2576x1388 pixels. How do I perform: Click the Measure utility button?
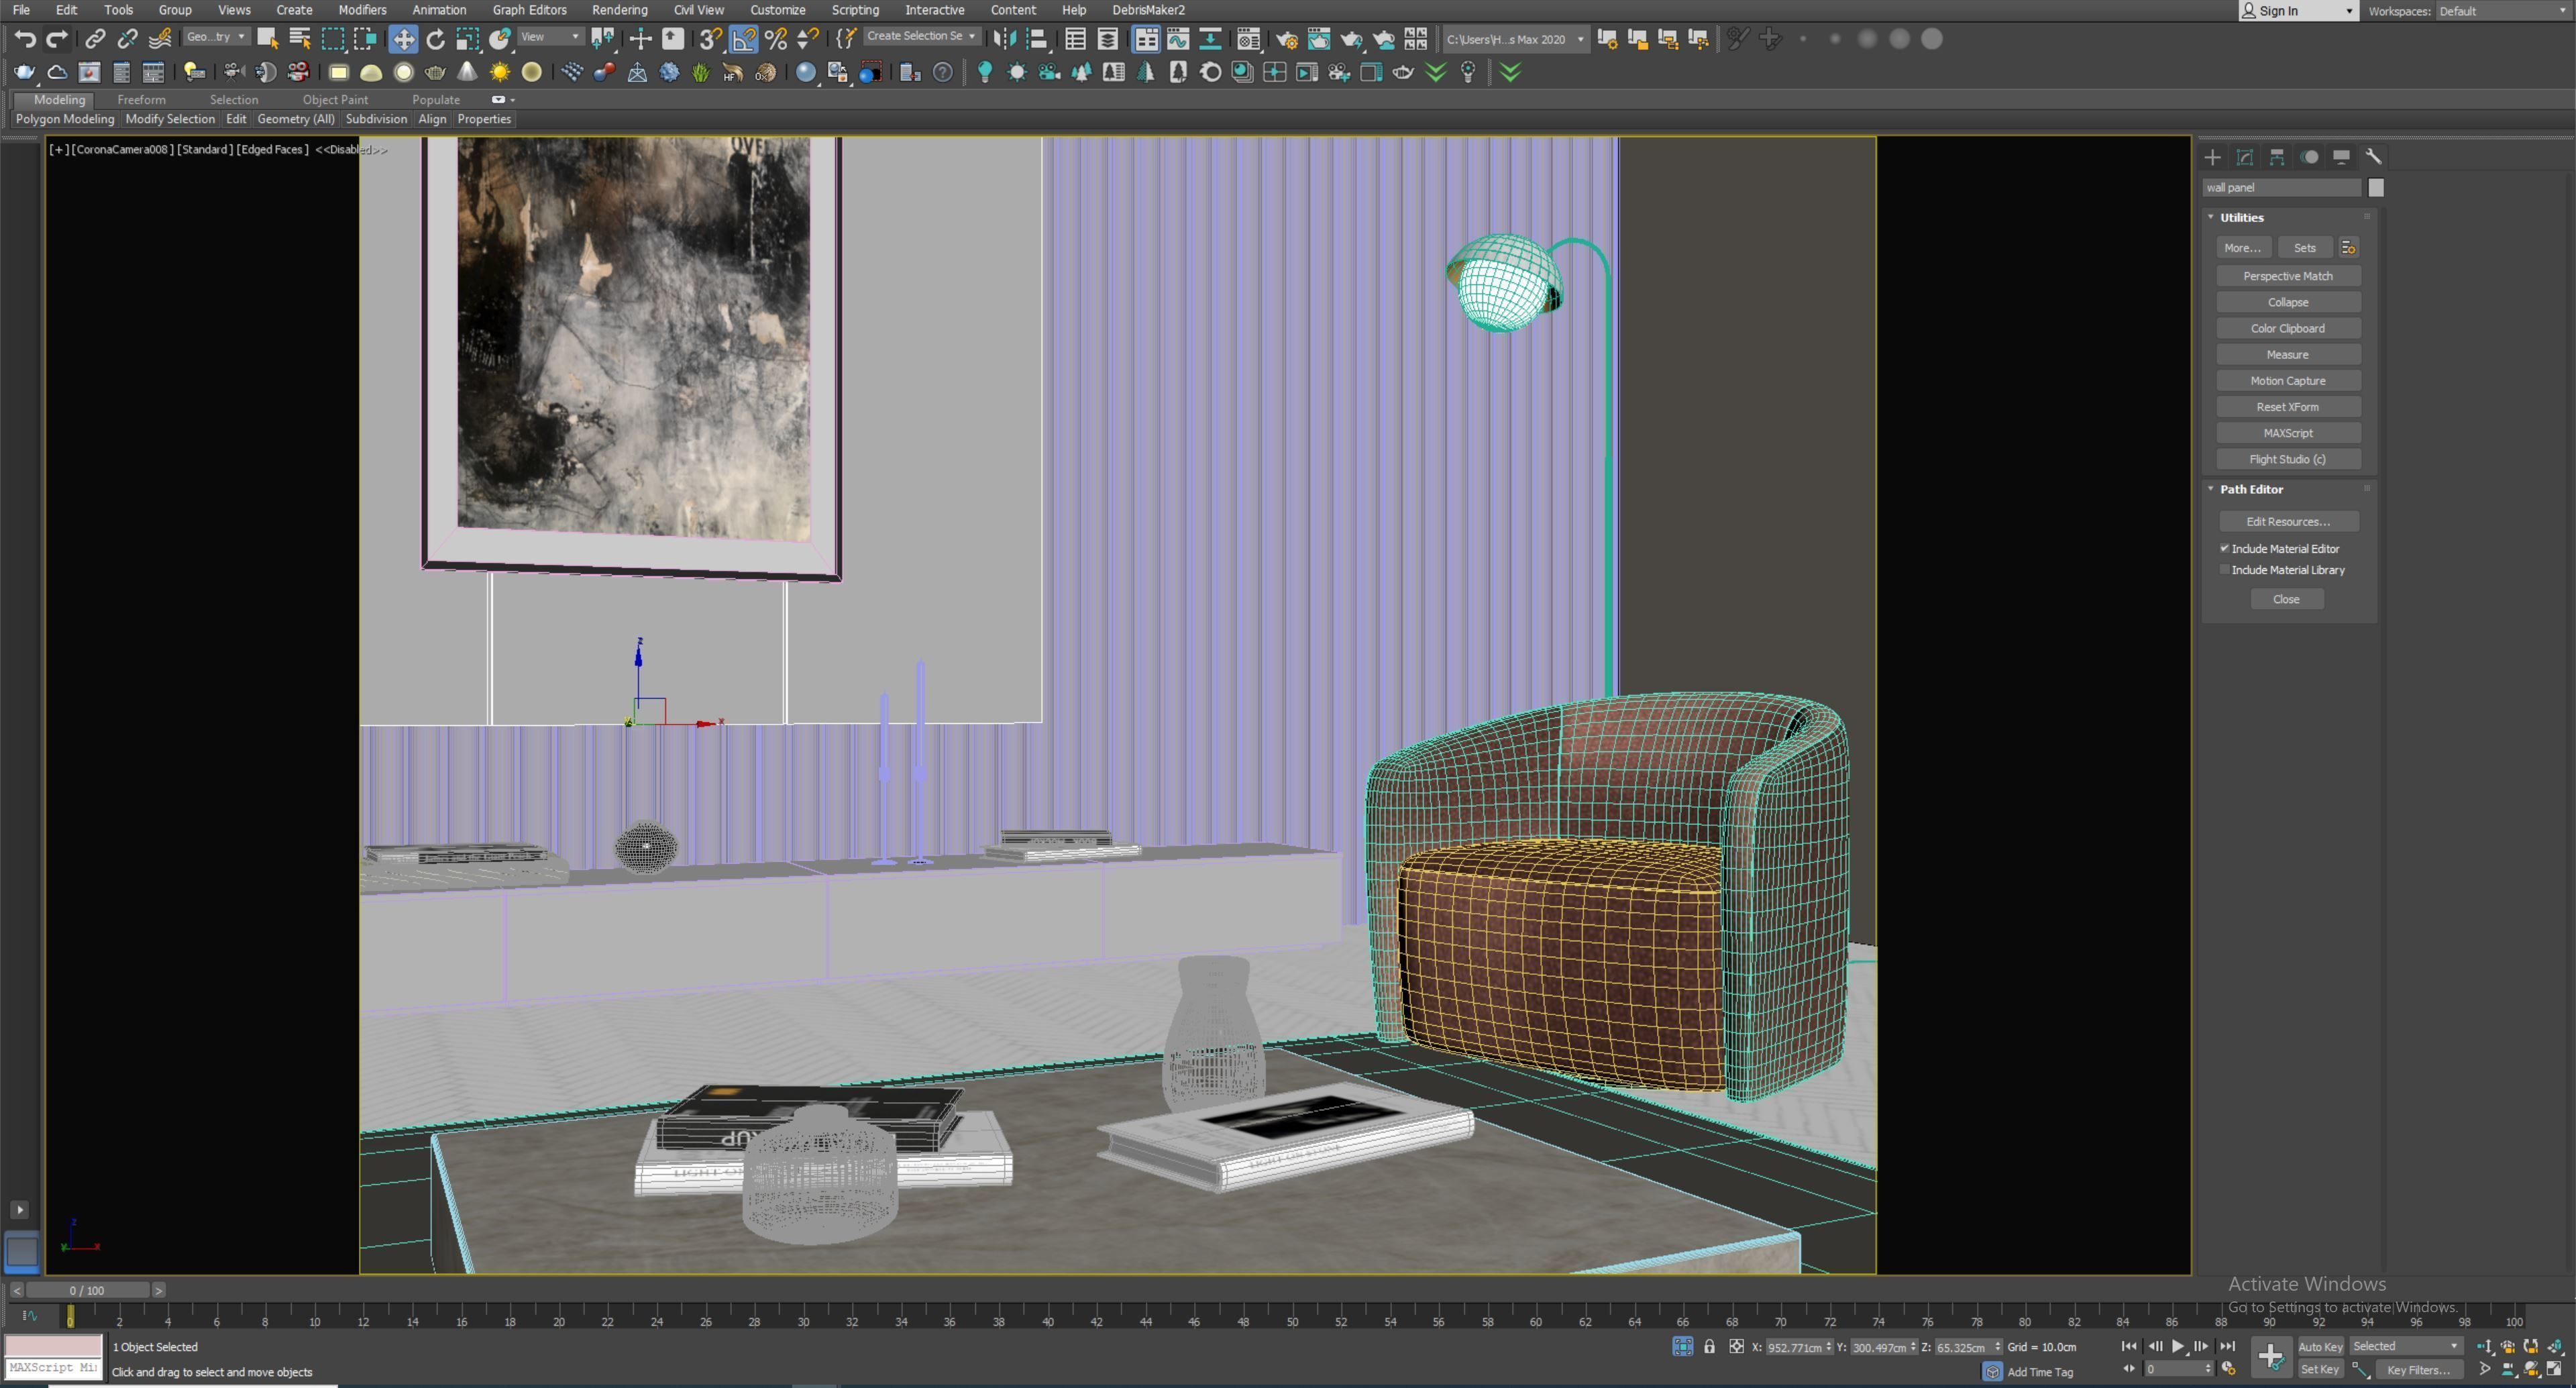click(x=2288, y=355)
